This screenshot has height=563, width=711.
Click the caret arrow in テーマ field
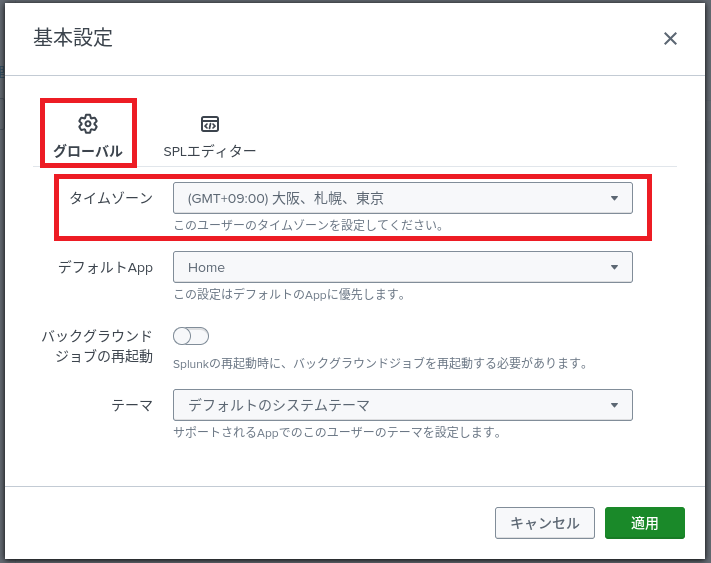click(615, 405)
